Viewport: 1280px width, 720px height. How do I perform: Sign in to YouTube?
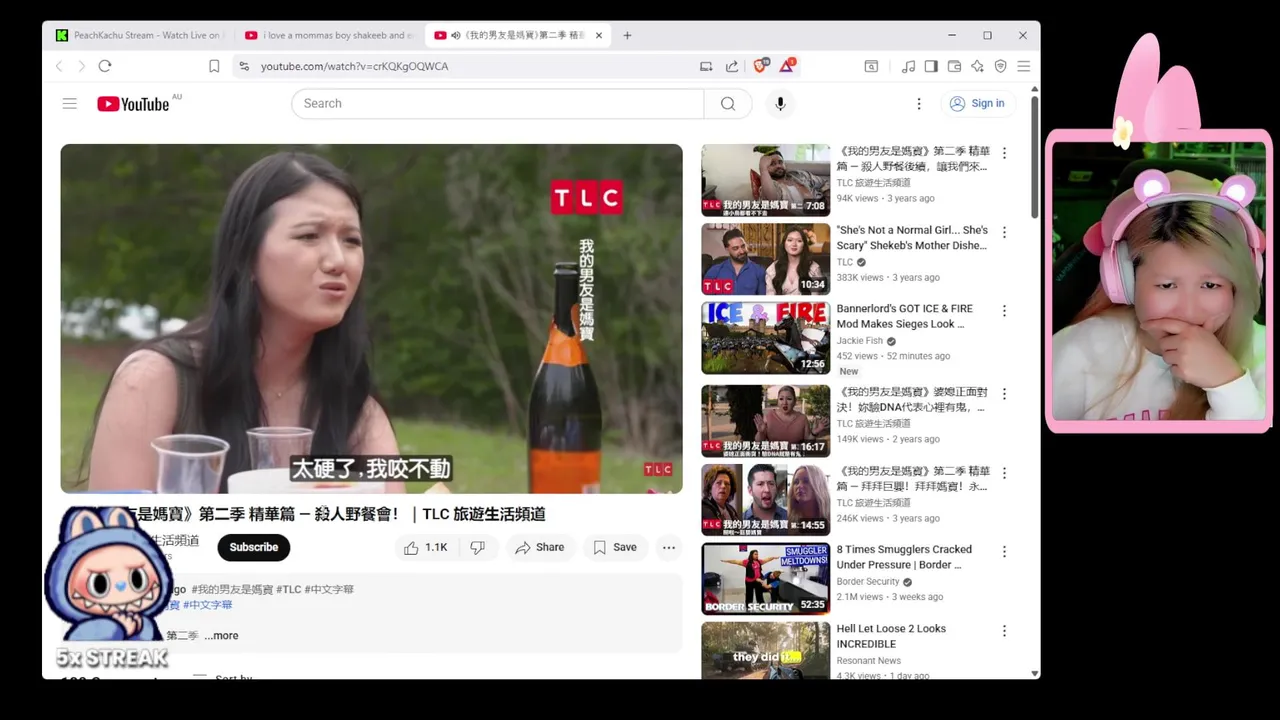977,104
